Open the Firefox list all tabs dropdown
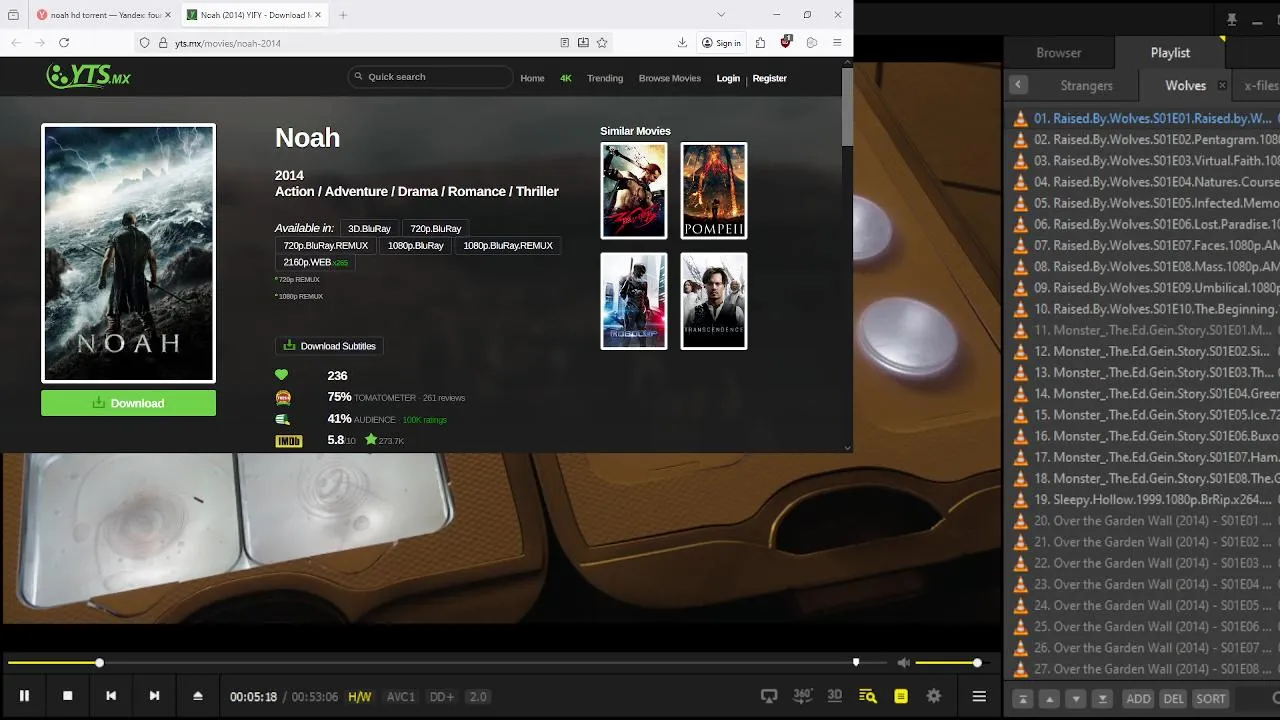 tap(721, 15)
